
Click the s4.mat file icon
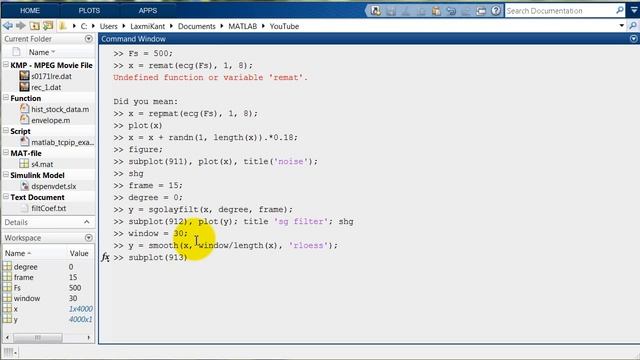tap(24, 164)
